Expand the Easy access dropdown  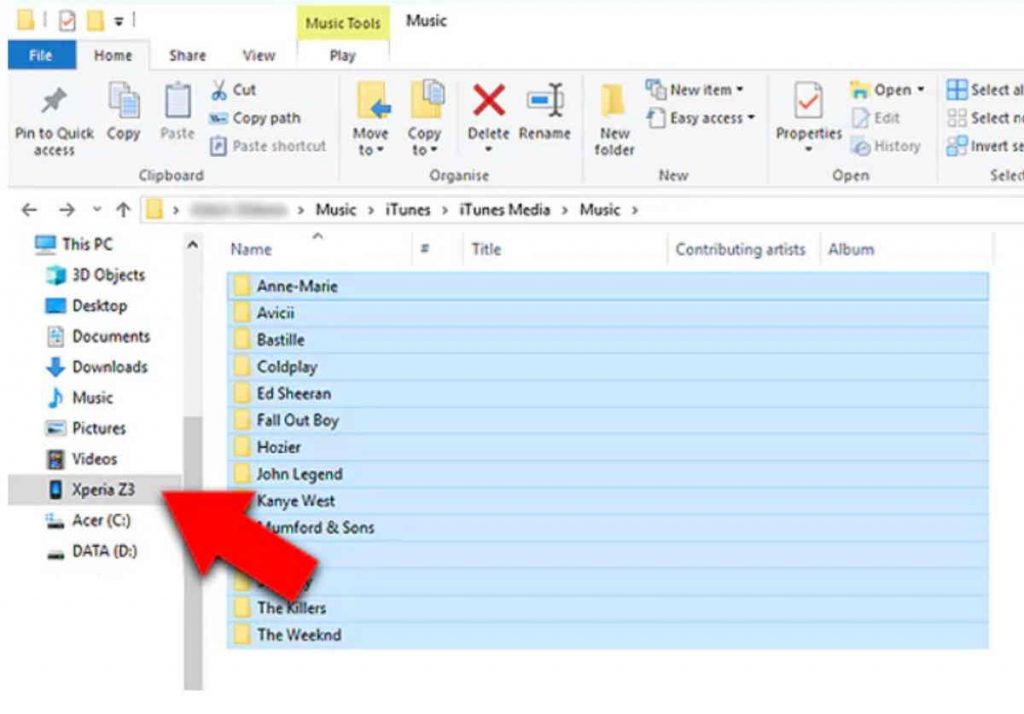coord(751,118)
